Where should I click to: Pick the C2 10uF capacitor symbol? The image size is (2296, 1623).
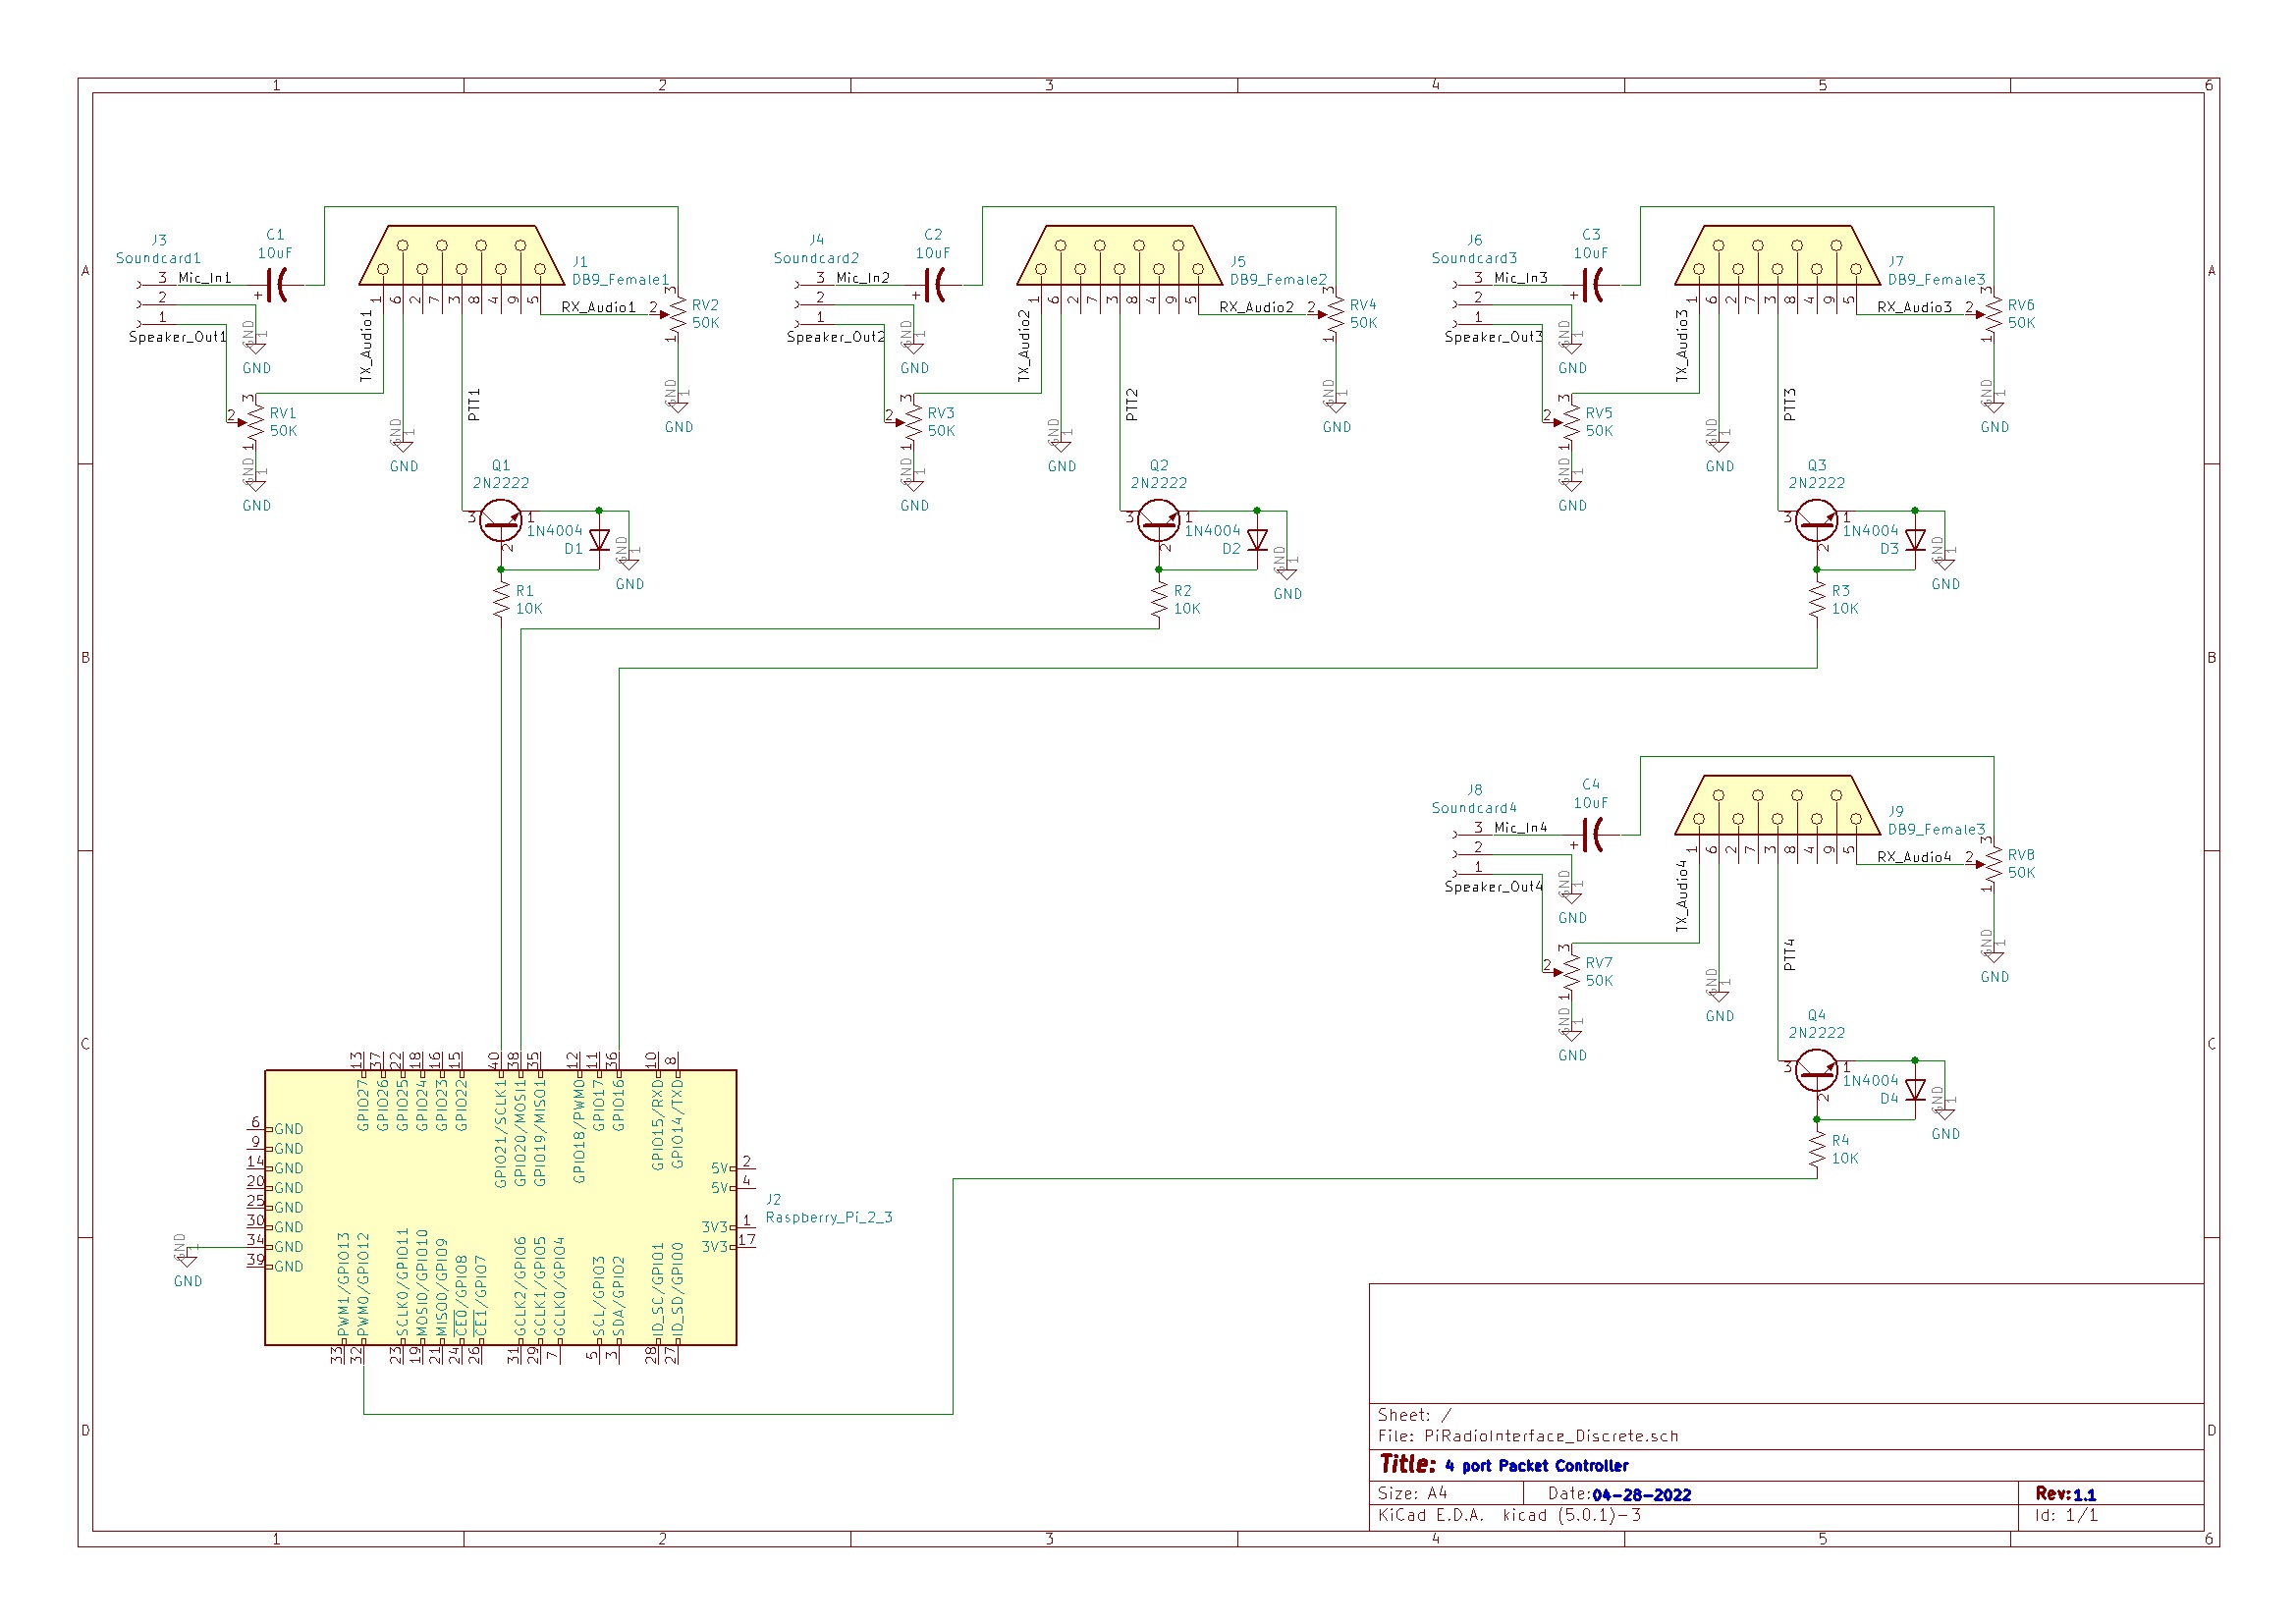pos(937,285)
